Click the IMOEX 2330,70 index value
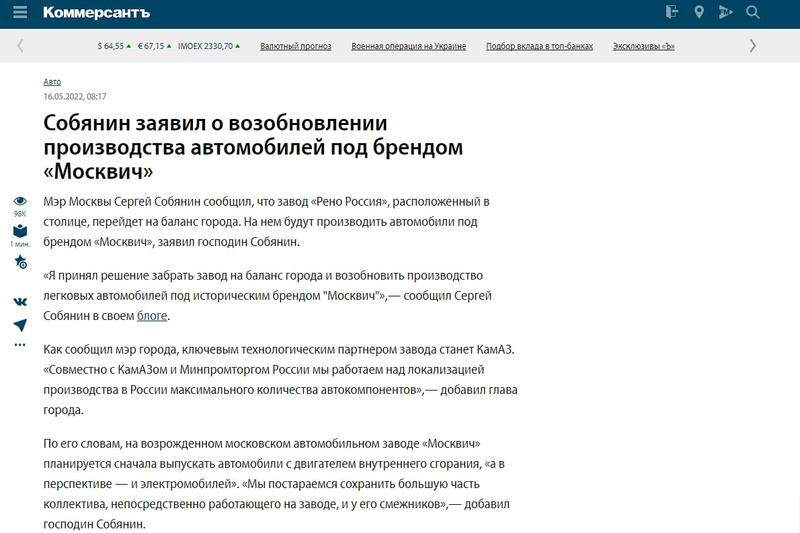This screenshot has height=533, width=800. tap(209, 46)
